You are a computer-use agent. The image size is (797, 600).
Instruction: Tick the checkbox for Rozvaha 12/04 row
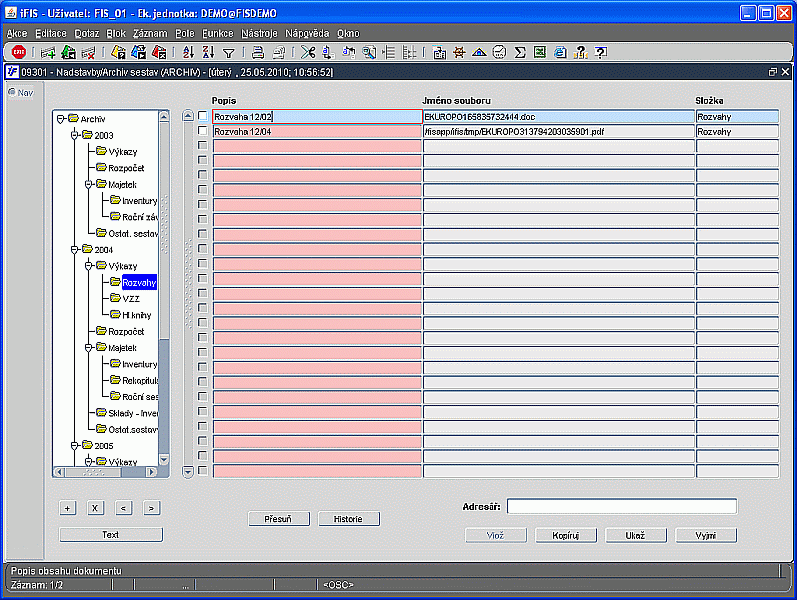click(203, 131)
